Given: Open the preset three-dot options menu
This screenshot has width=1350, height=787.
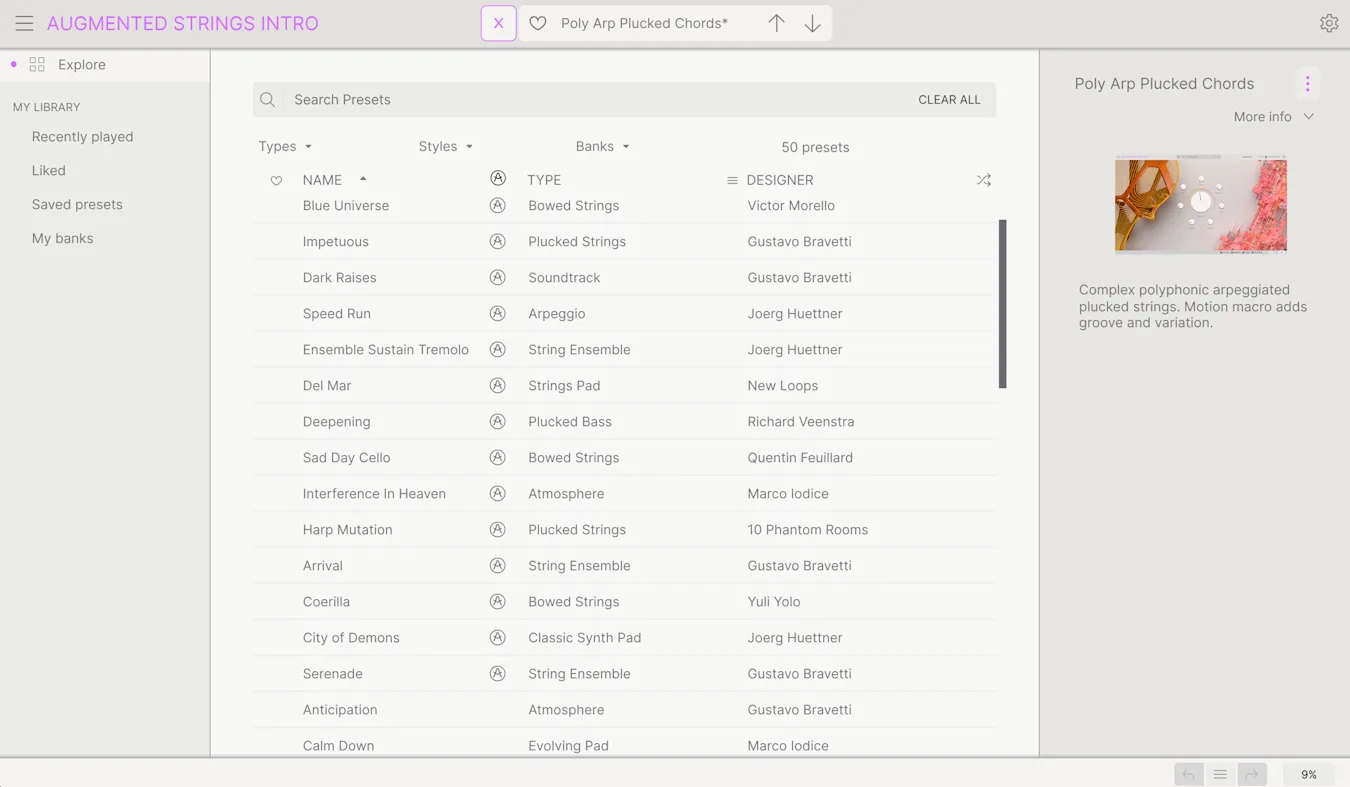Looking at the screenshot, I should click(1307, 84).
